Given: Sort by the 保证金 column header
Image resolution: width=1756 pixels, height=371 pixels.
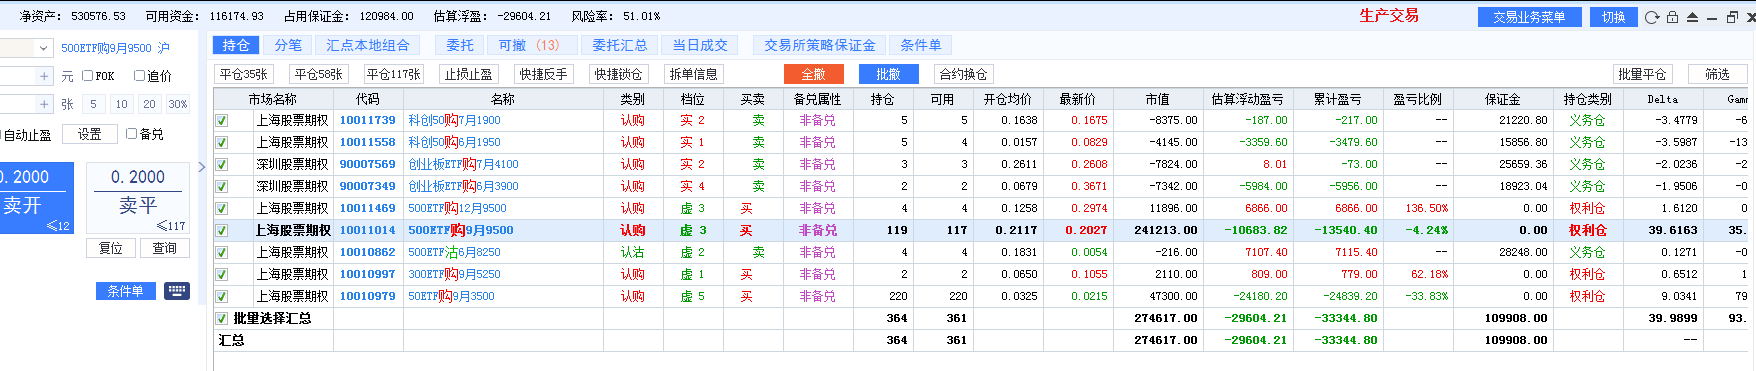Looking at the screenshot, I should 1502,99.
